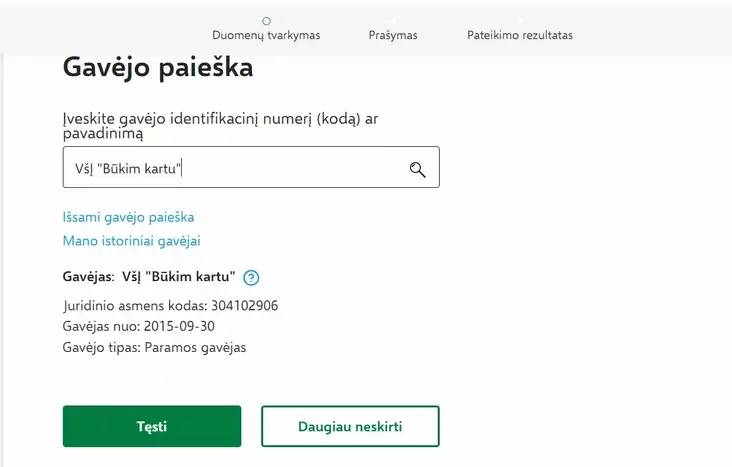Click the step dot above Prašymas
The width and height of the screenshot is (732, 467).
point(393,20)
